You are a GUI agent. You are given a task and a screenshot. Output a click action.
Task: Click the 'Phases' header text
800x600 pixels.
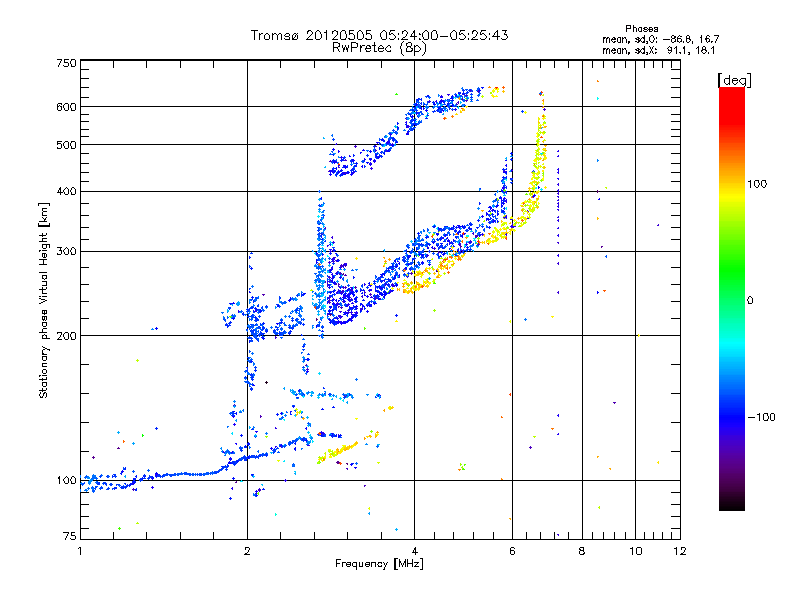tap(642, 29)
